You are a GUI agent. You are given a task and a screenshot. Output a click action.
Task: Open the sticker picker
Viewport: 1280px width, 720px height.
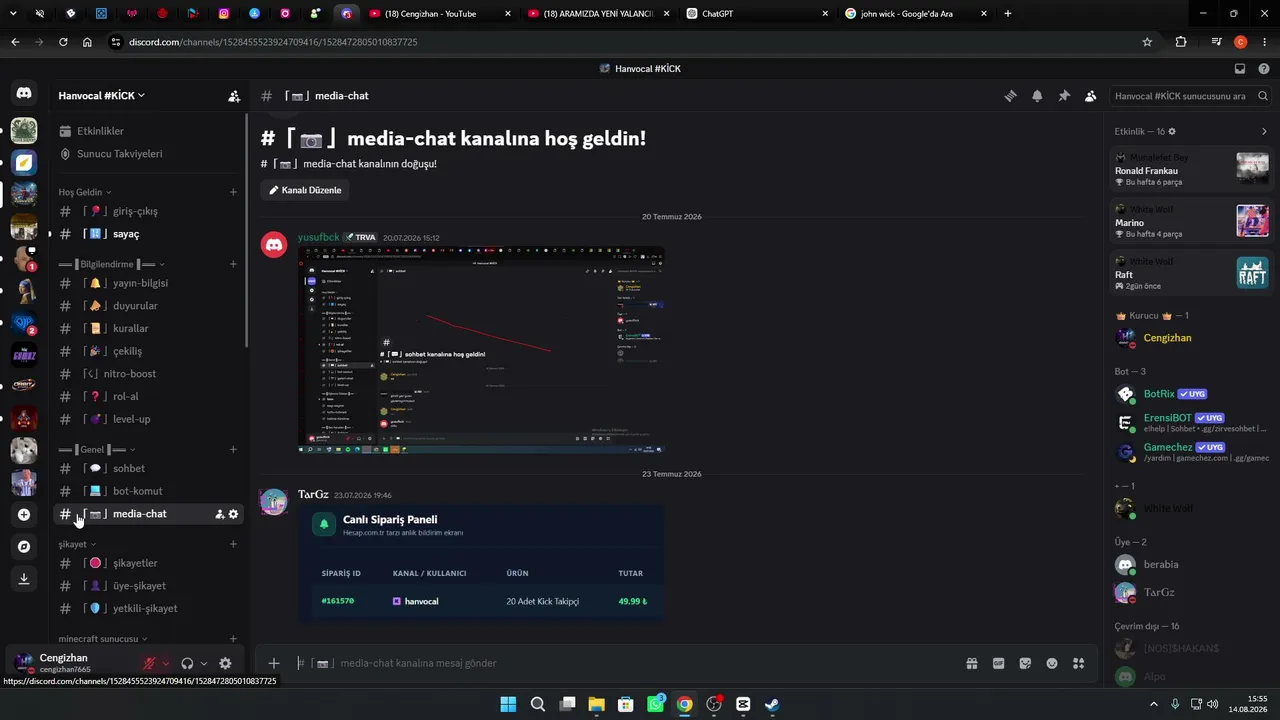point(1025,663)
